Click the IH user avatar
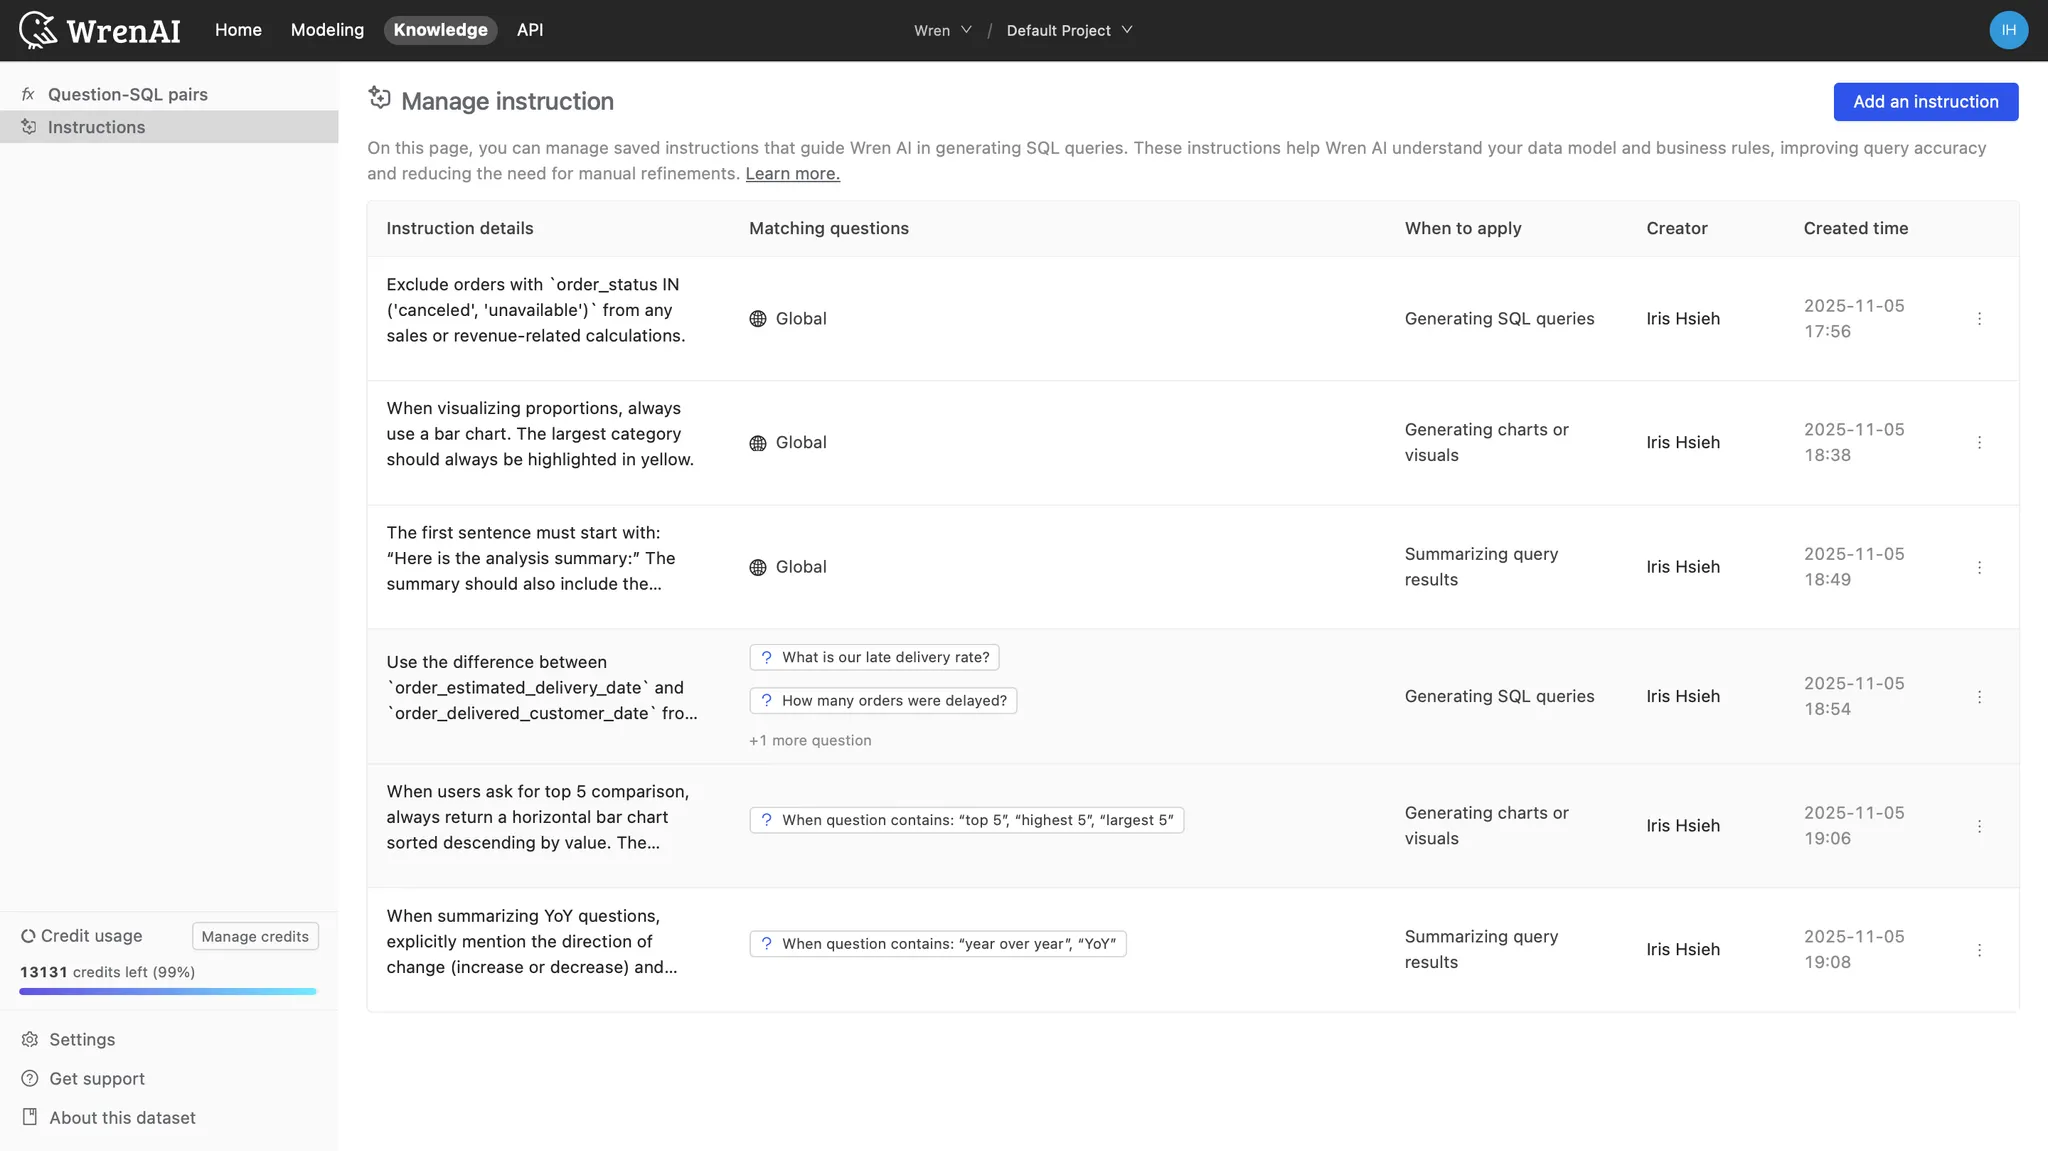Viewport: 2048px width, 1151px height. [2008, 30]
